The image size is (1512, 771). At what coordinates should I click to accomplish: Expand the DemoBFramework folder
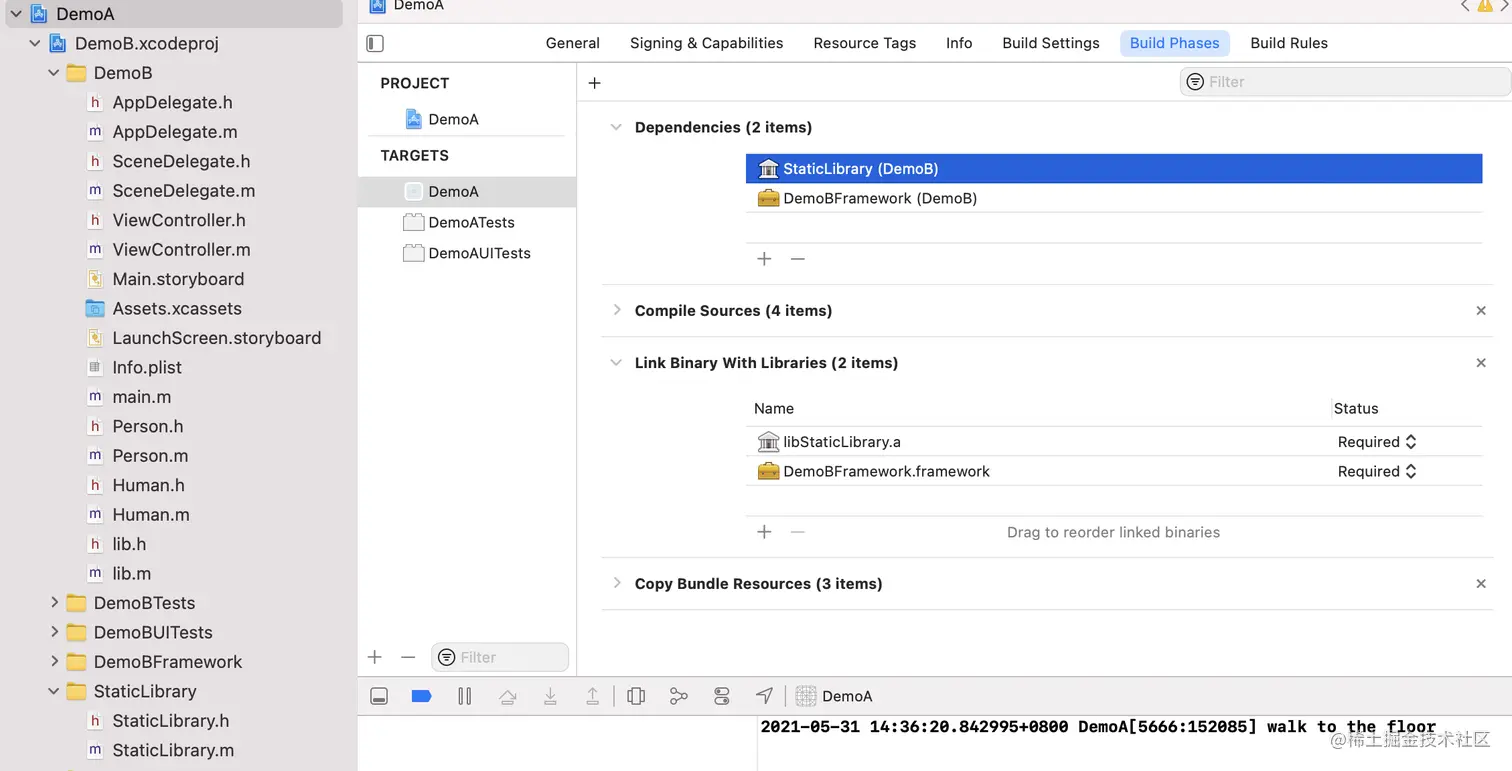click(x=54, y=662)
